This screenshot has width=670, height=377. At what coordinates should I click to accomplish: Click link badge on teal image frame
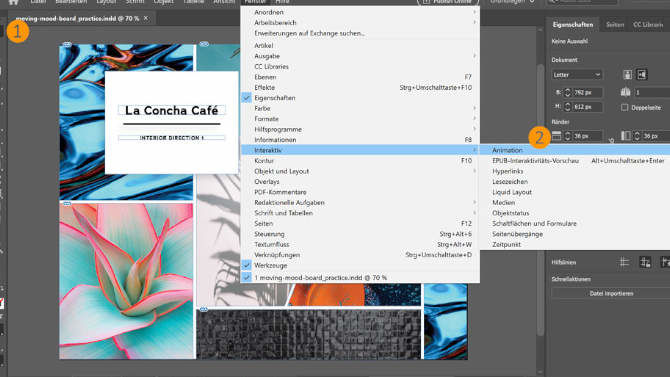(x=204, y=44)
